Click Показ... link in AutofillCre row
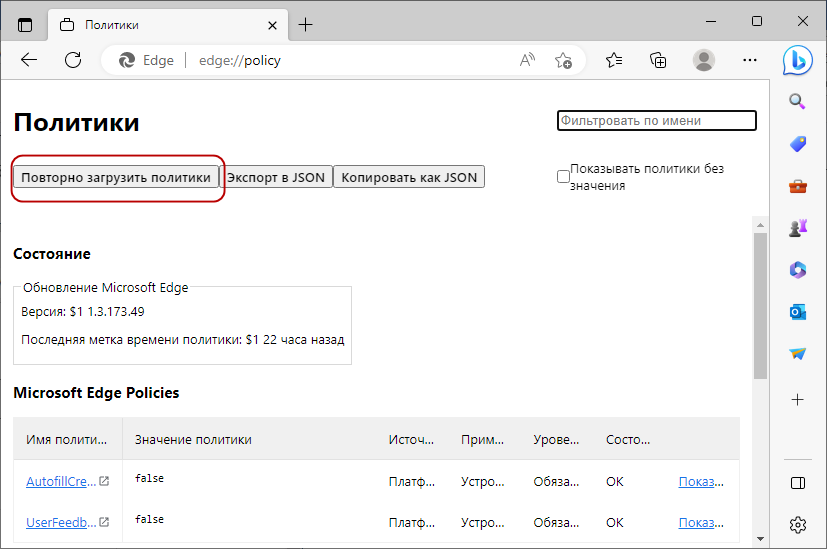The image size is (827, 549). pos(701,481)
